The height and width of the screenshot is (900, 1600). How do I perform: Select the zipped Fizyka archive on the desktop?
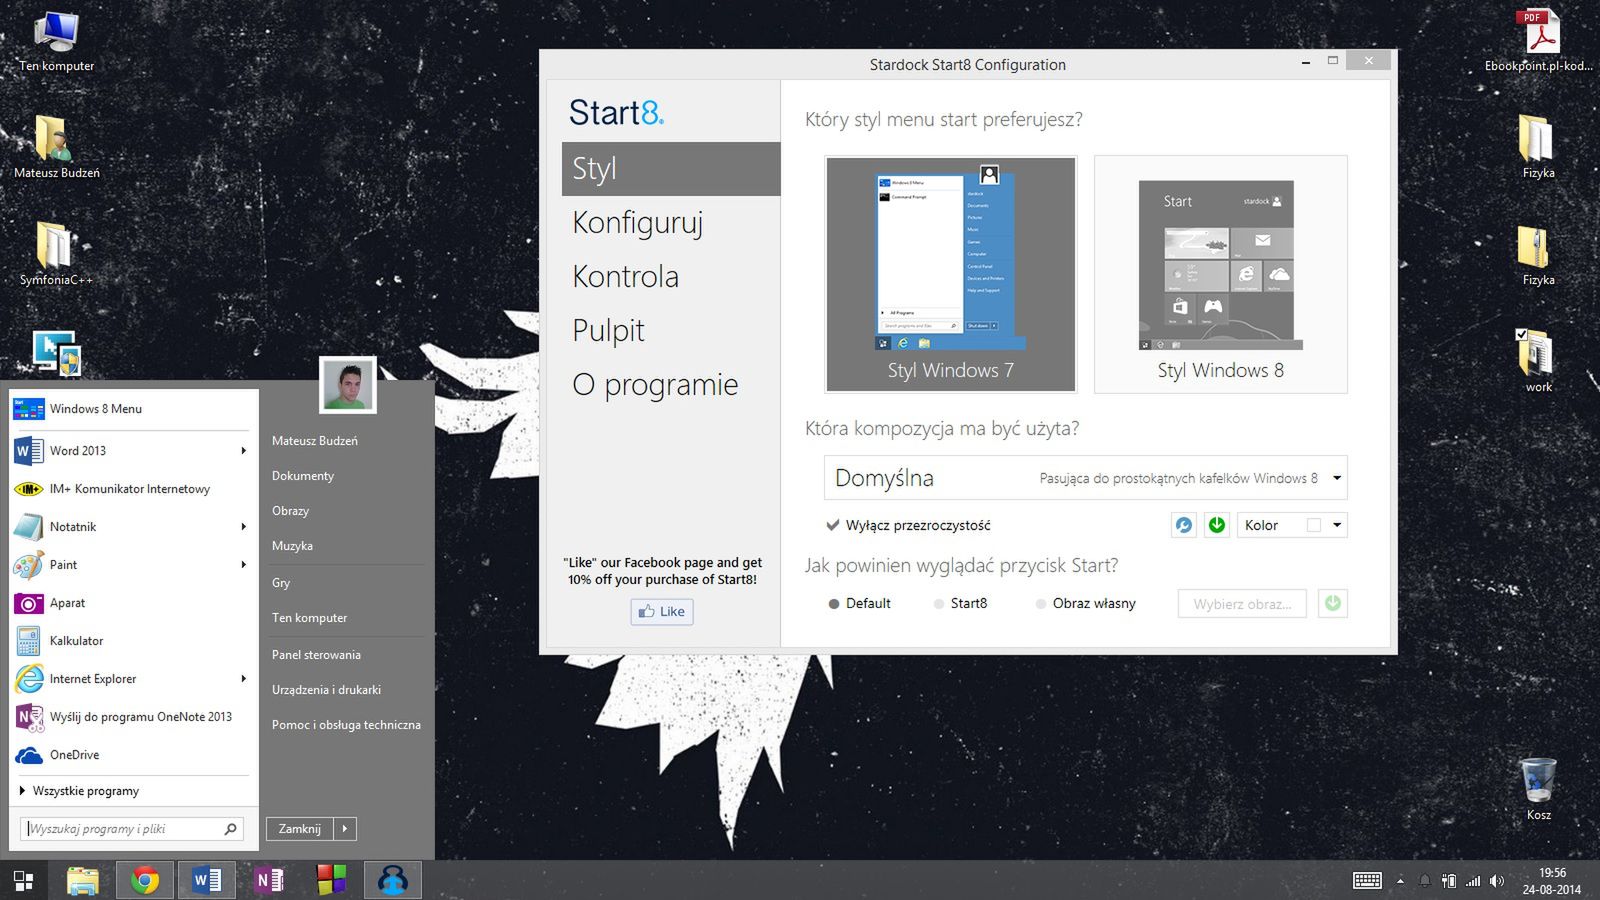pyautogui.click(x=1538, y=254)
